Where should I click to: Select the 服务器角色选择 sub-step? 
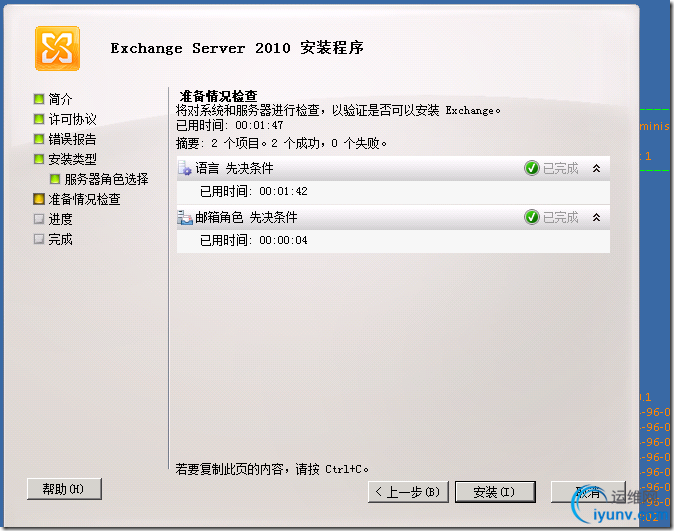click(106, 179)
